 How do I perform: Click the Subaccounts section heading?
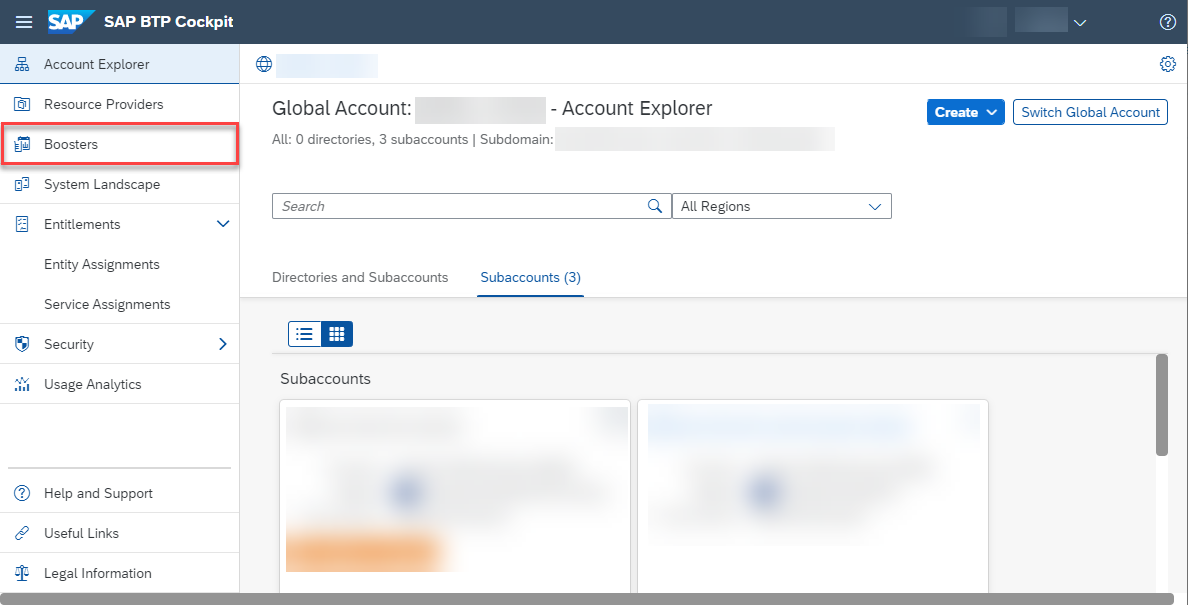(325, 379)
